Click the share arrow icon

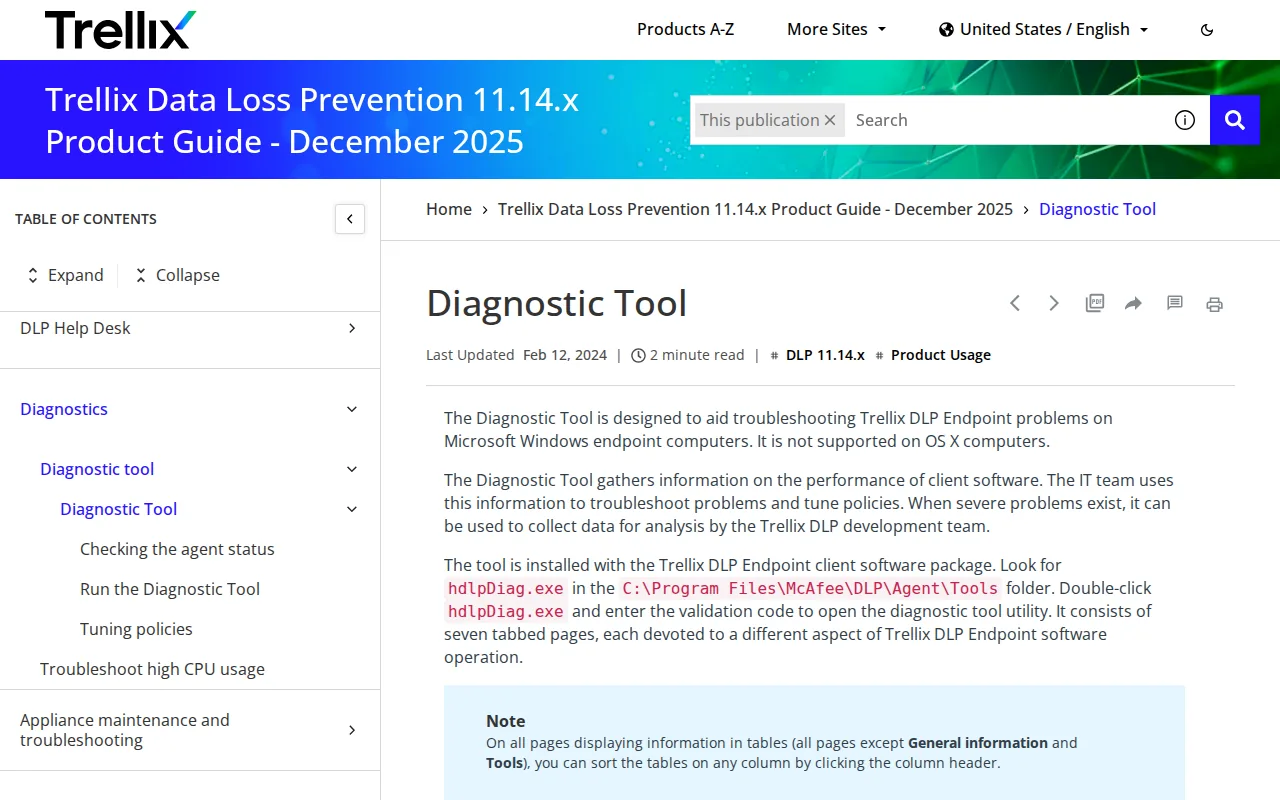tap(1133, 303)
